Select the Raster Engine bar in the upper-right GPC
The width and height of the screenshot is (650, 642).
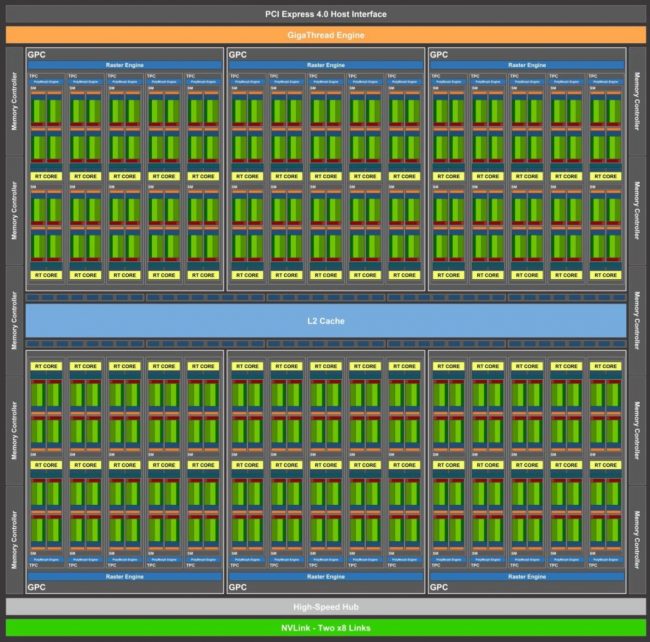click(527, 65)
